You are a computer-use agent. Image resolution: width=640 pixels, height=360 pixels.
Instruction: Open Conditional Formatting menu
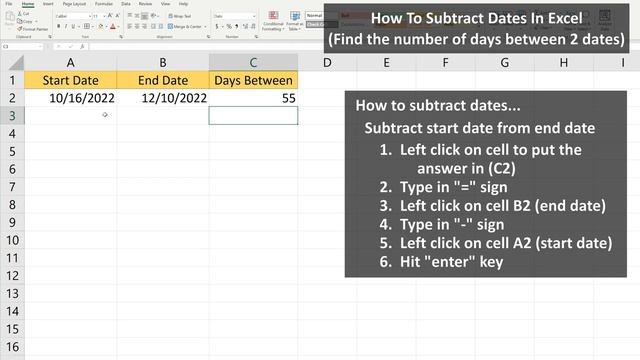pos(273,21)
